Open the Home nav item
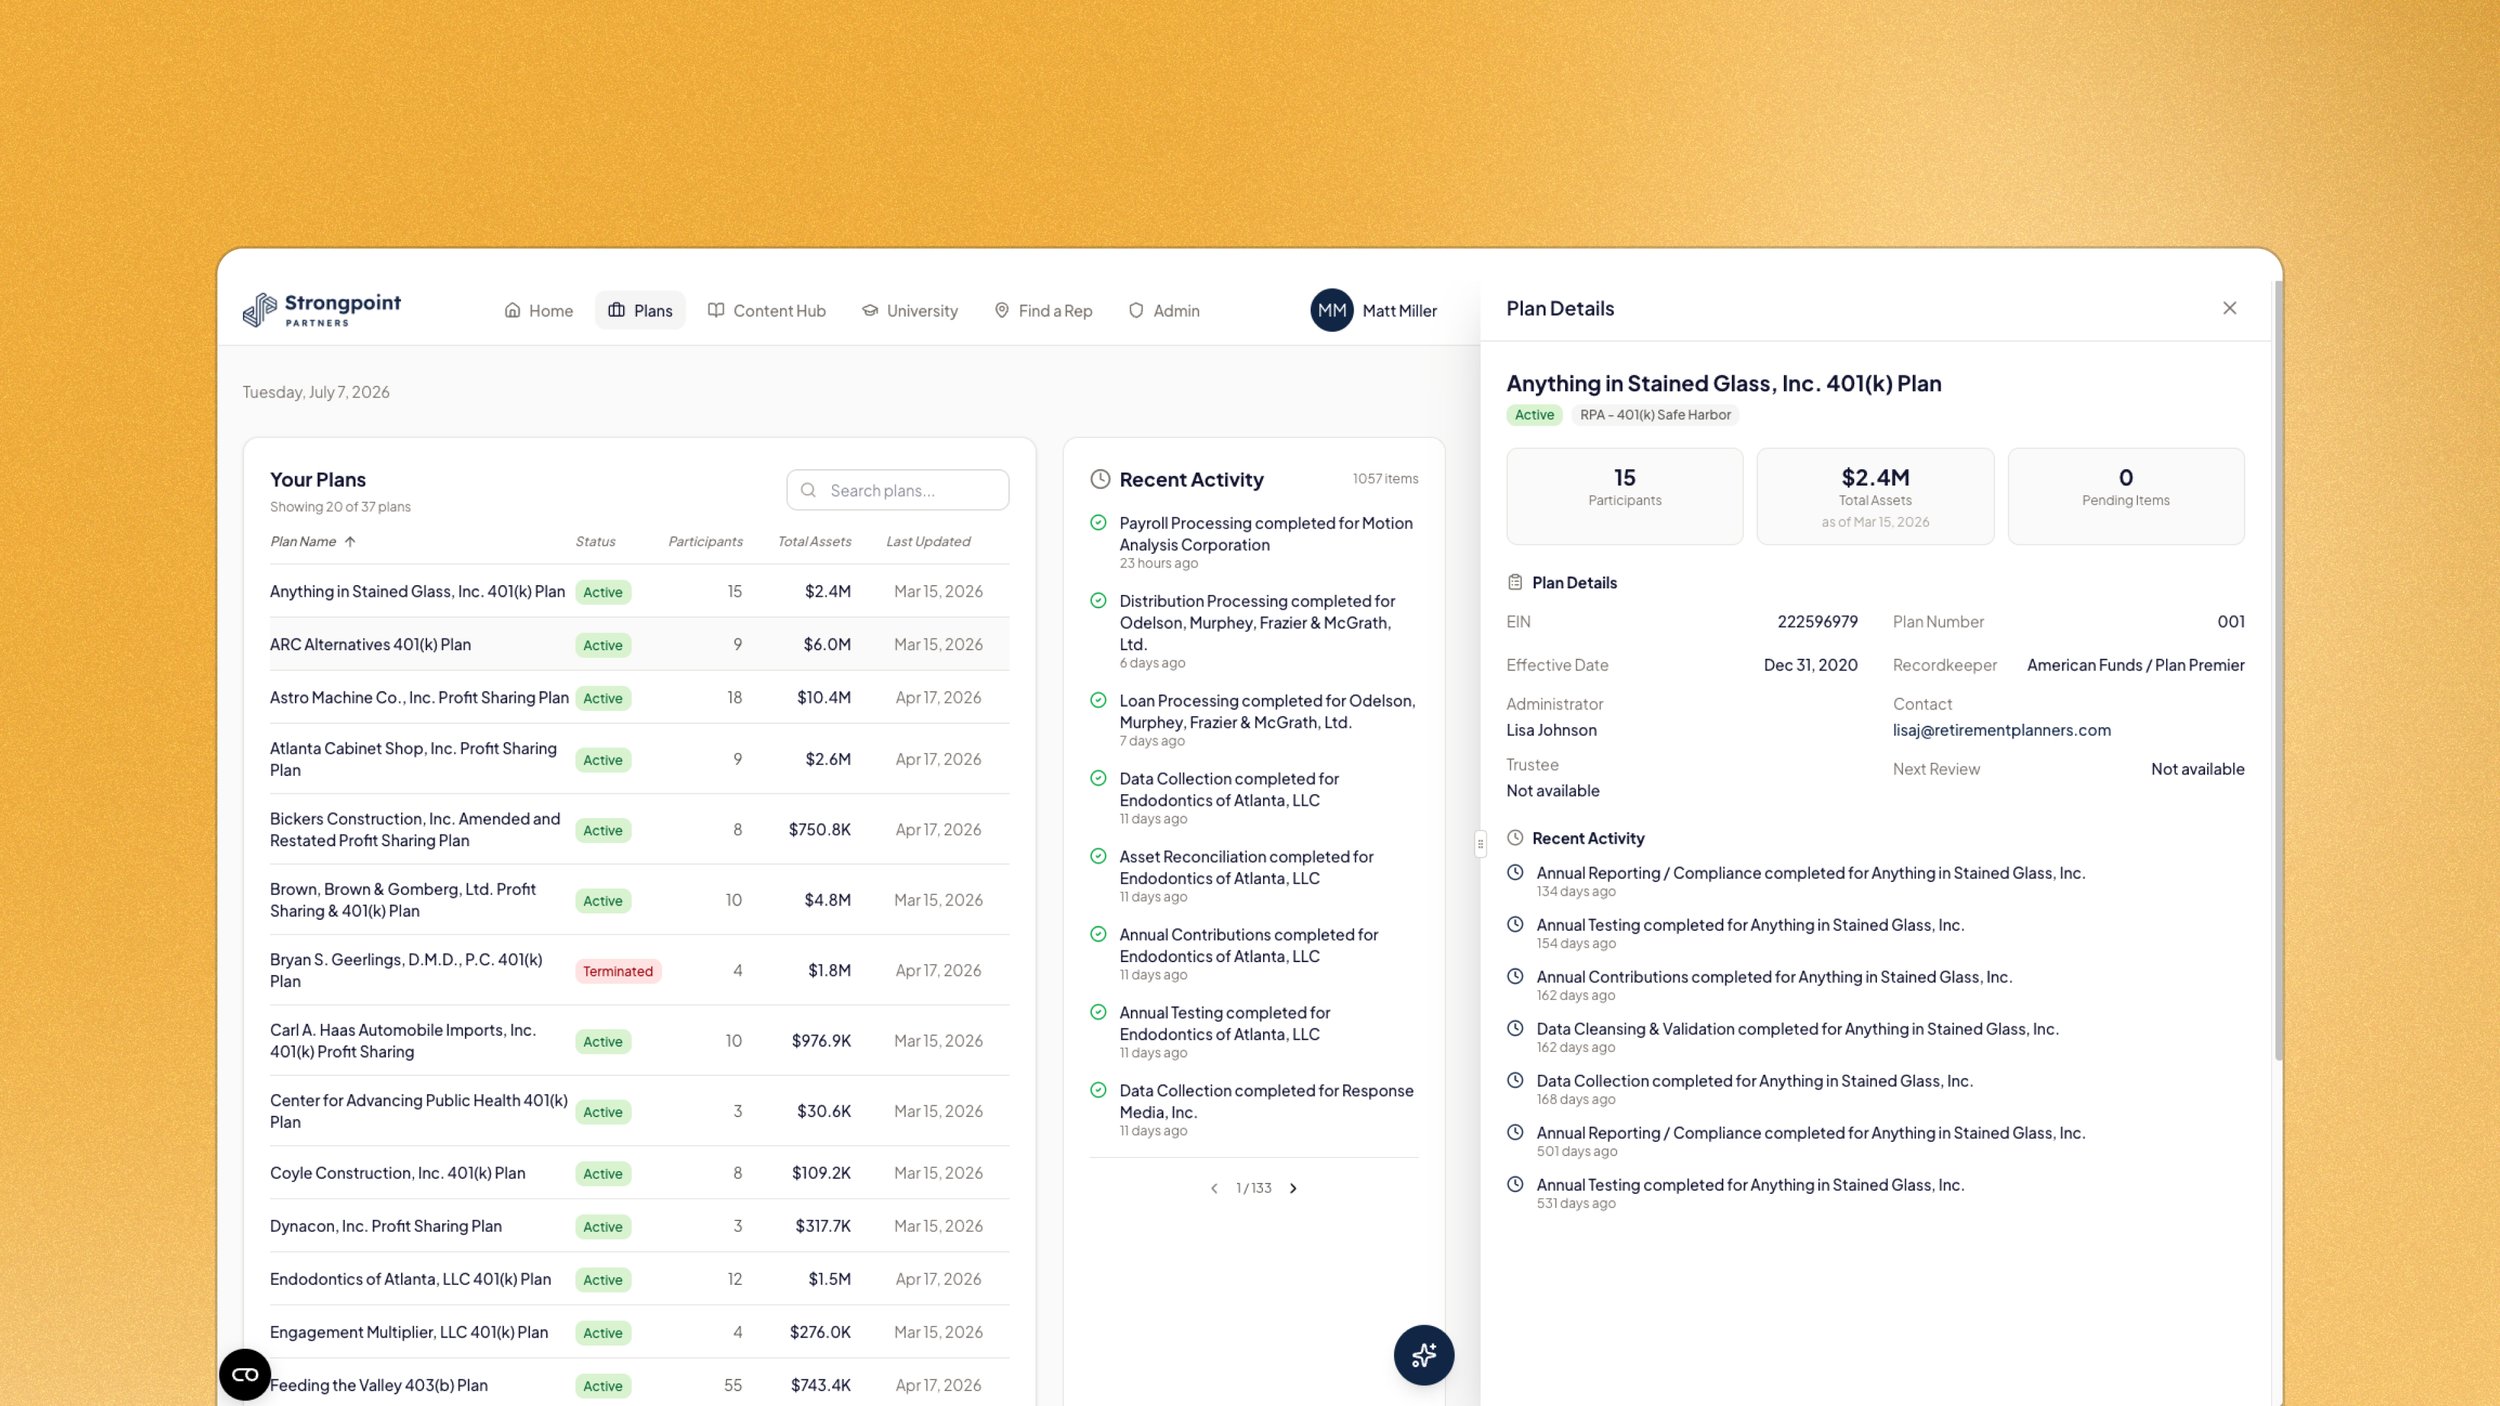 pyautogui.click(x=539, y=311)
